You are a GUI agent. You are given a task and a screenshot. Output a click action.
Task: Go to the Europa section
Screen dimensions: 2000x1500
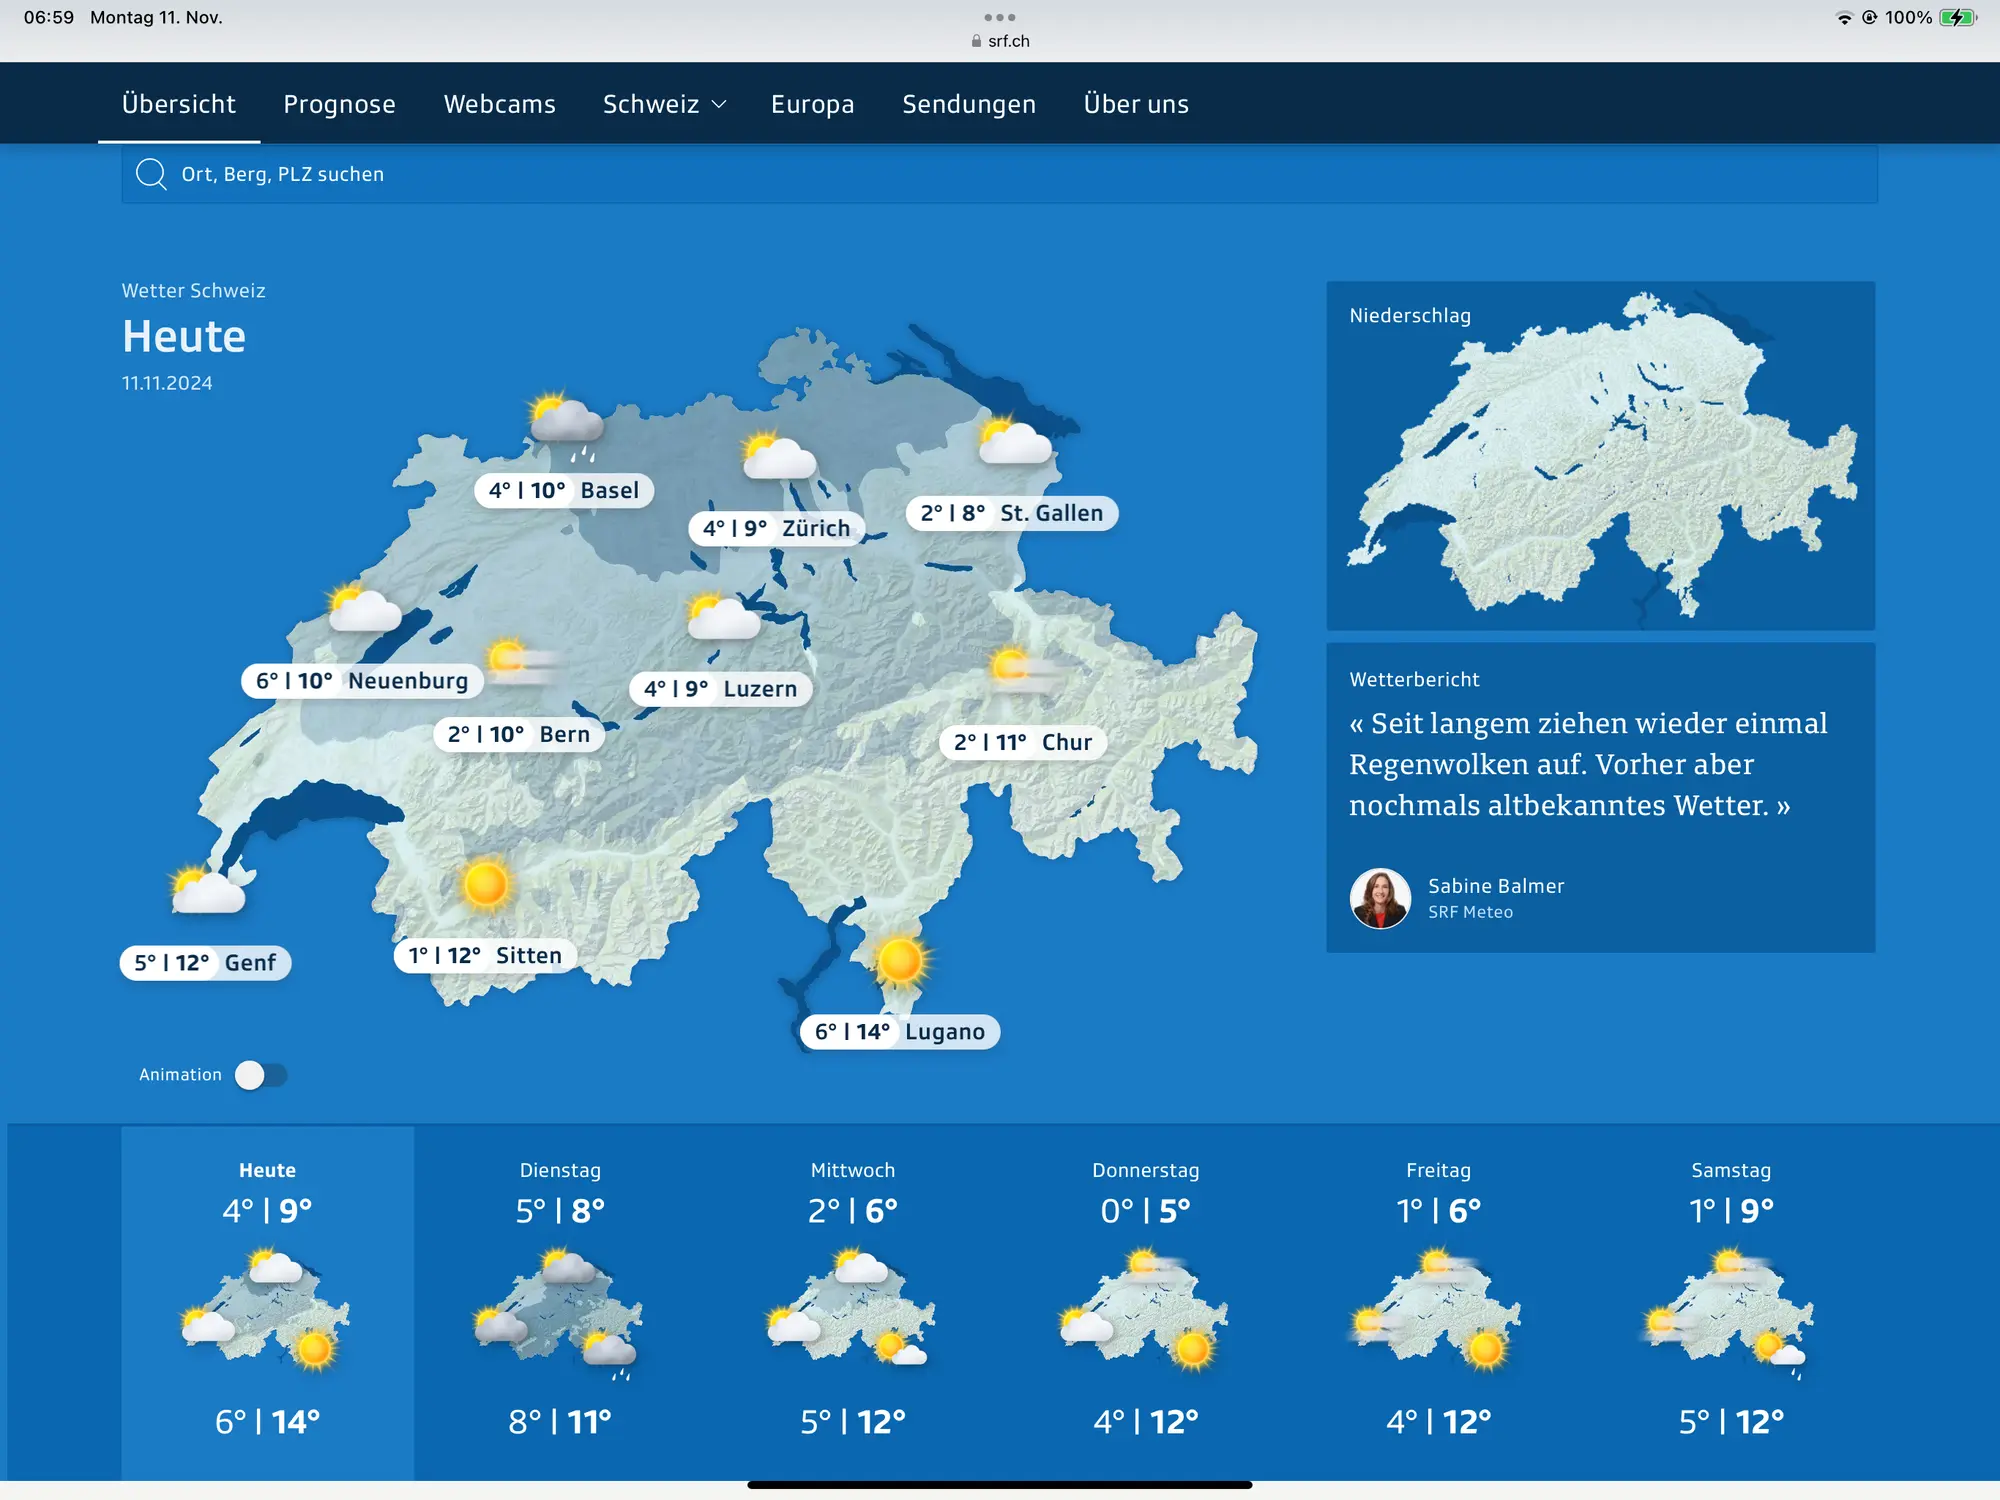[x=812, y=104]
